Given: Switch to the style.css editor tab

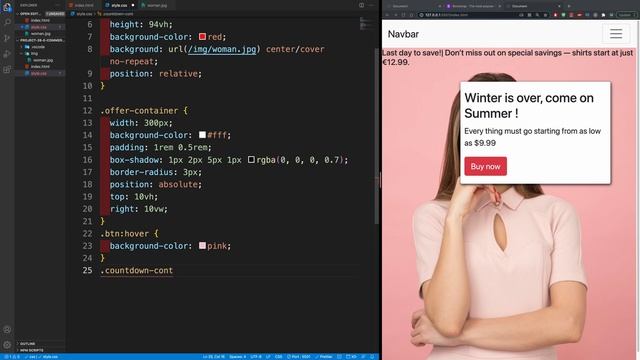Looking at the screenshot, I should click(x=119, y=5).
